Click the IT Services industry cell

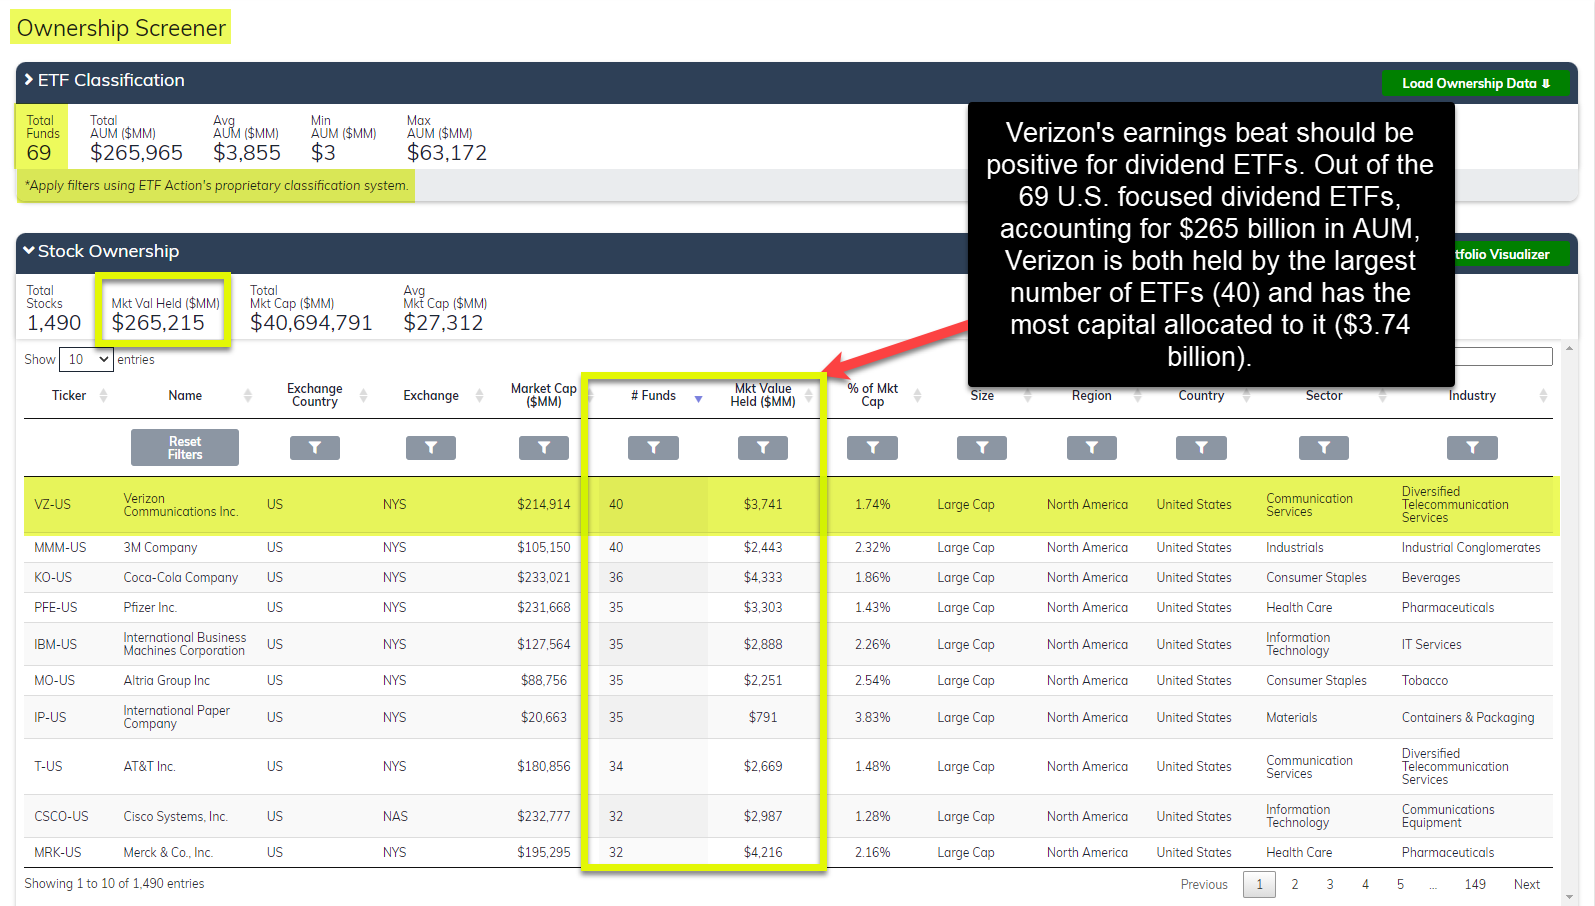pyautogui.click(x=1432, y=645)
